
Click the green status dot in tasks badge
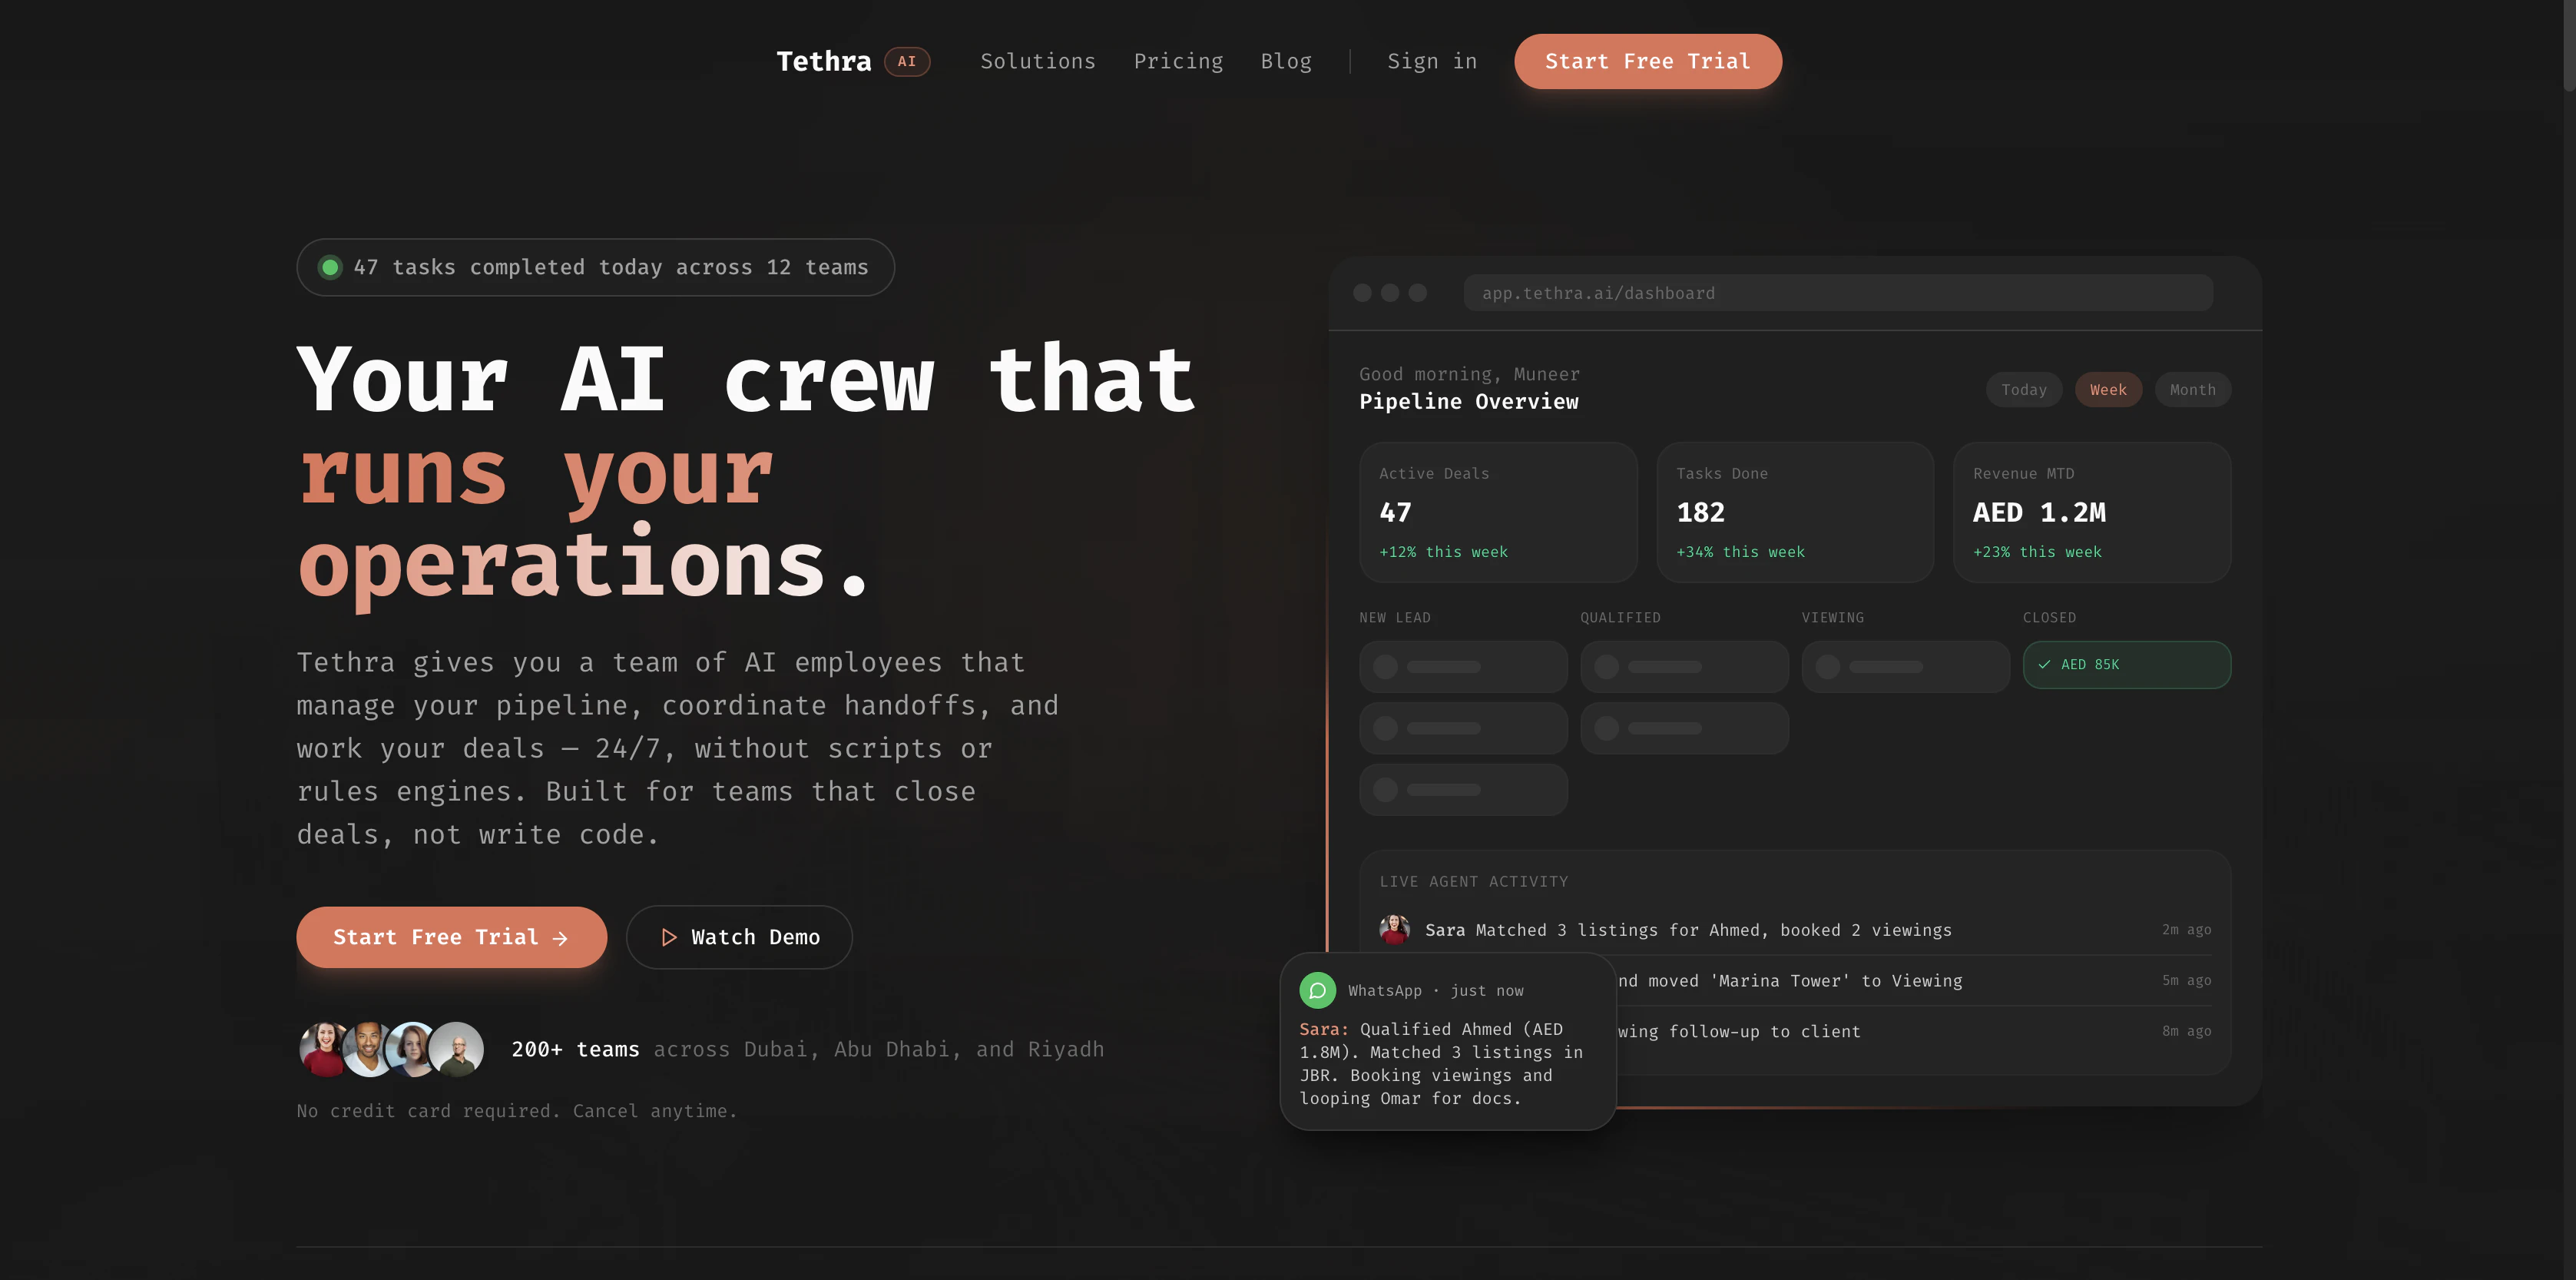330,267
